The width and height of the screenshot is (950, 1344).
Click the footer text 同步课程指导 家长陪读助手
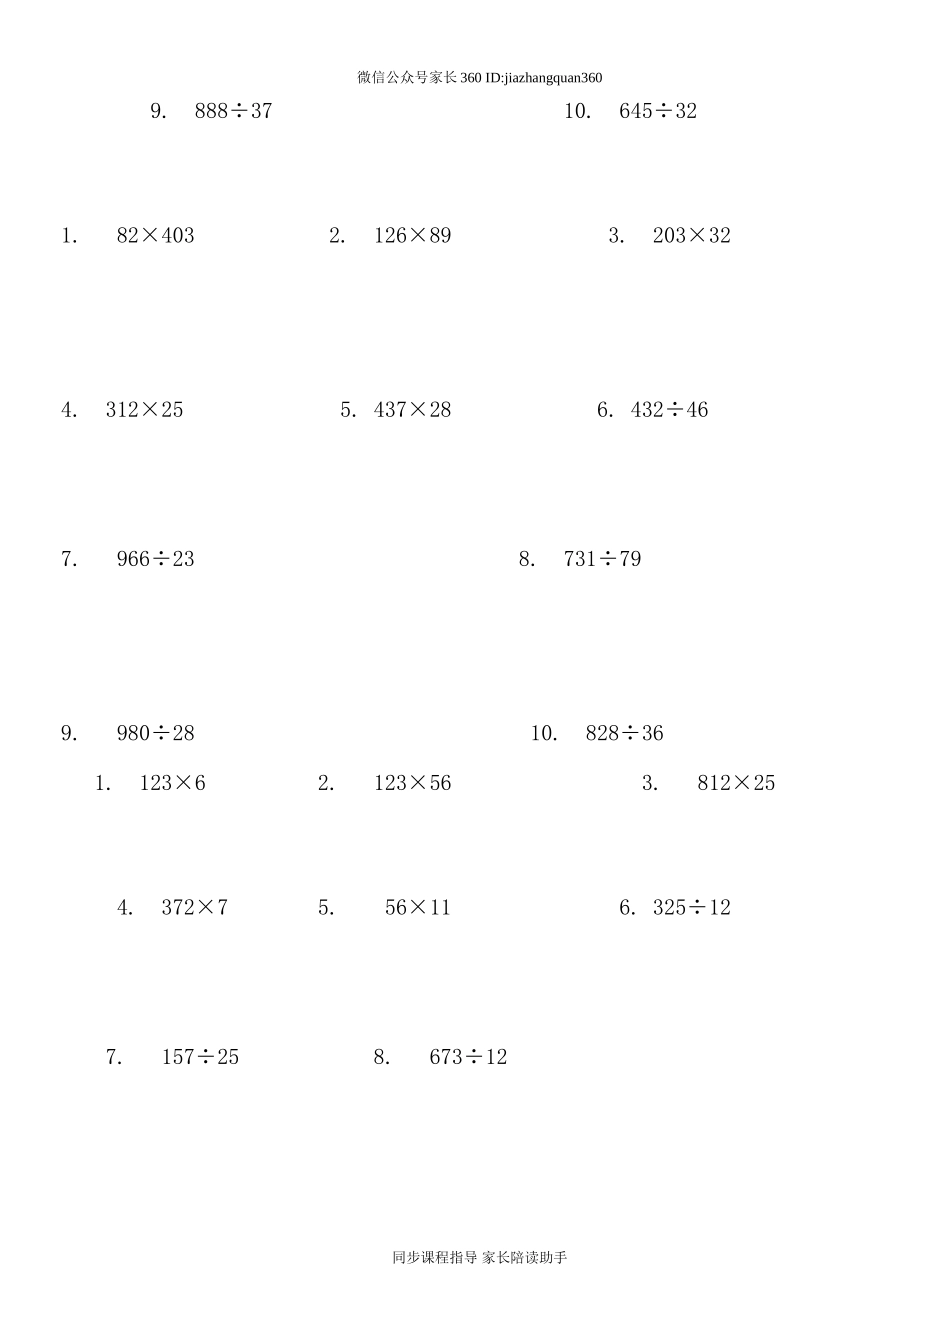click(480, 1258)
